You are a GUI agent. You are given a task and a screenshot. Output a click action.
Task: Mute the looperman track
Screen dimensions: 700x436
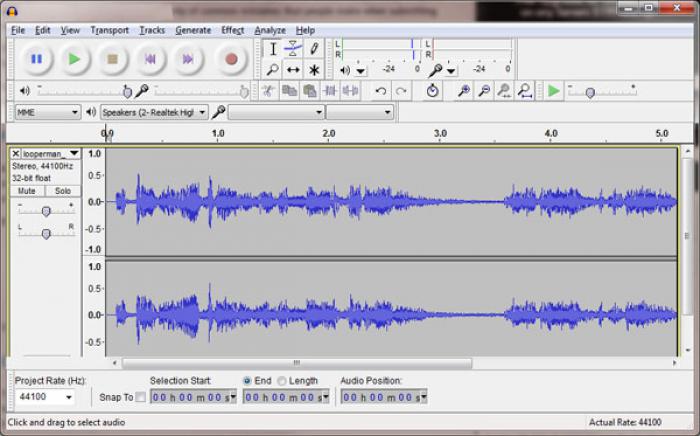27,190
